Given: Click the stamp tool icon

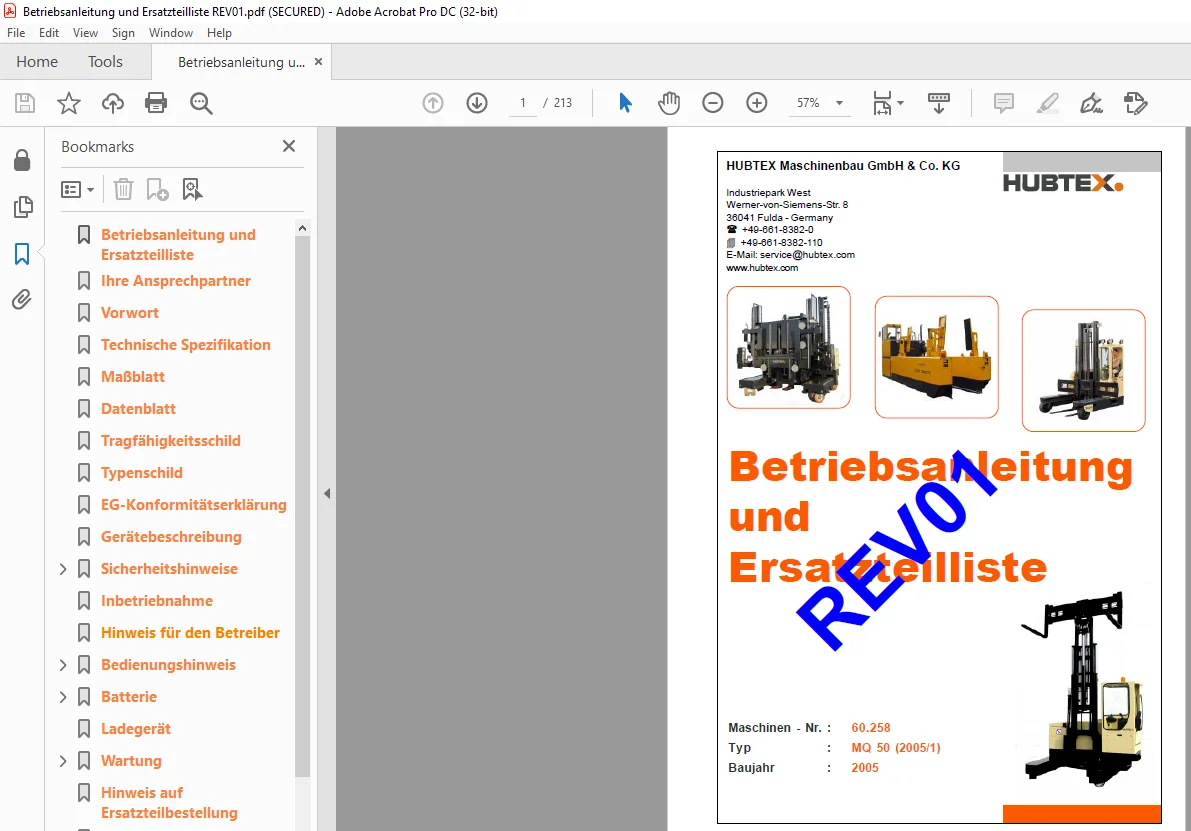Looking at the screenshot, I should pyautogui.click(x=1136, y=103).
